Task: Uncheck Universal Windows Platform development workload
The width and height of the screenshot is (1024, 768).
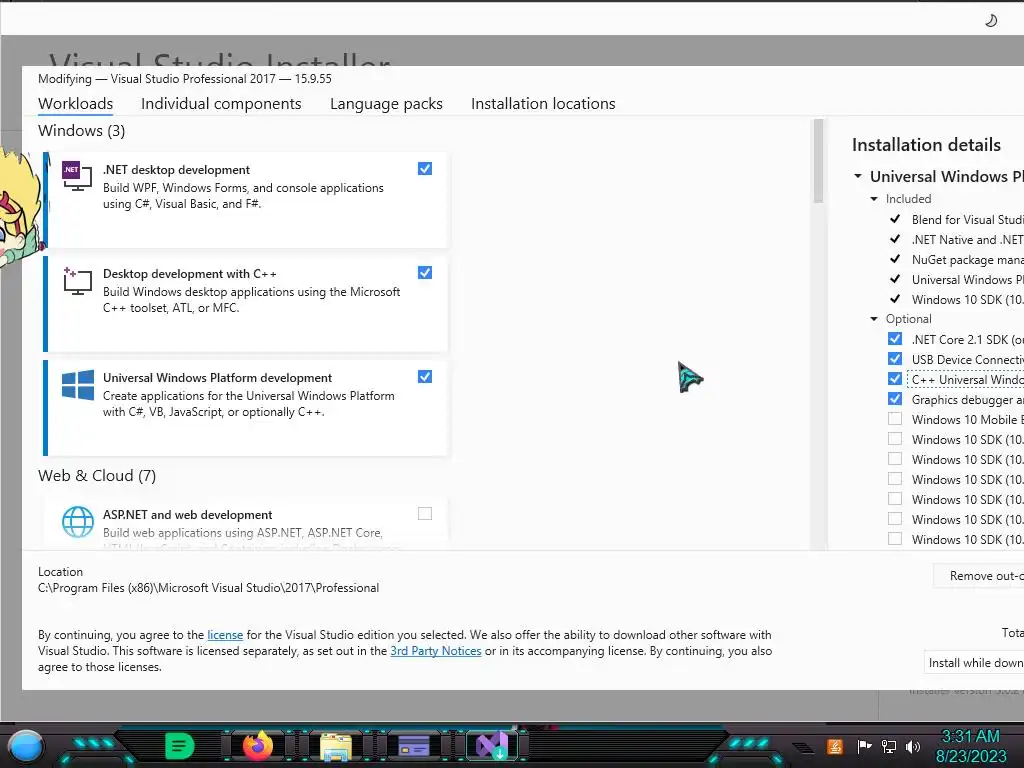Action: 424,376
